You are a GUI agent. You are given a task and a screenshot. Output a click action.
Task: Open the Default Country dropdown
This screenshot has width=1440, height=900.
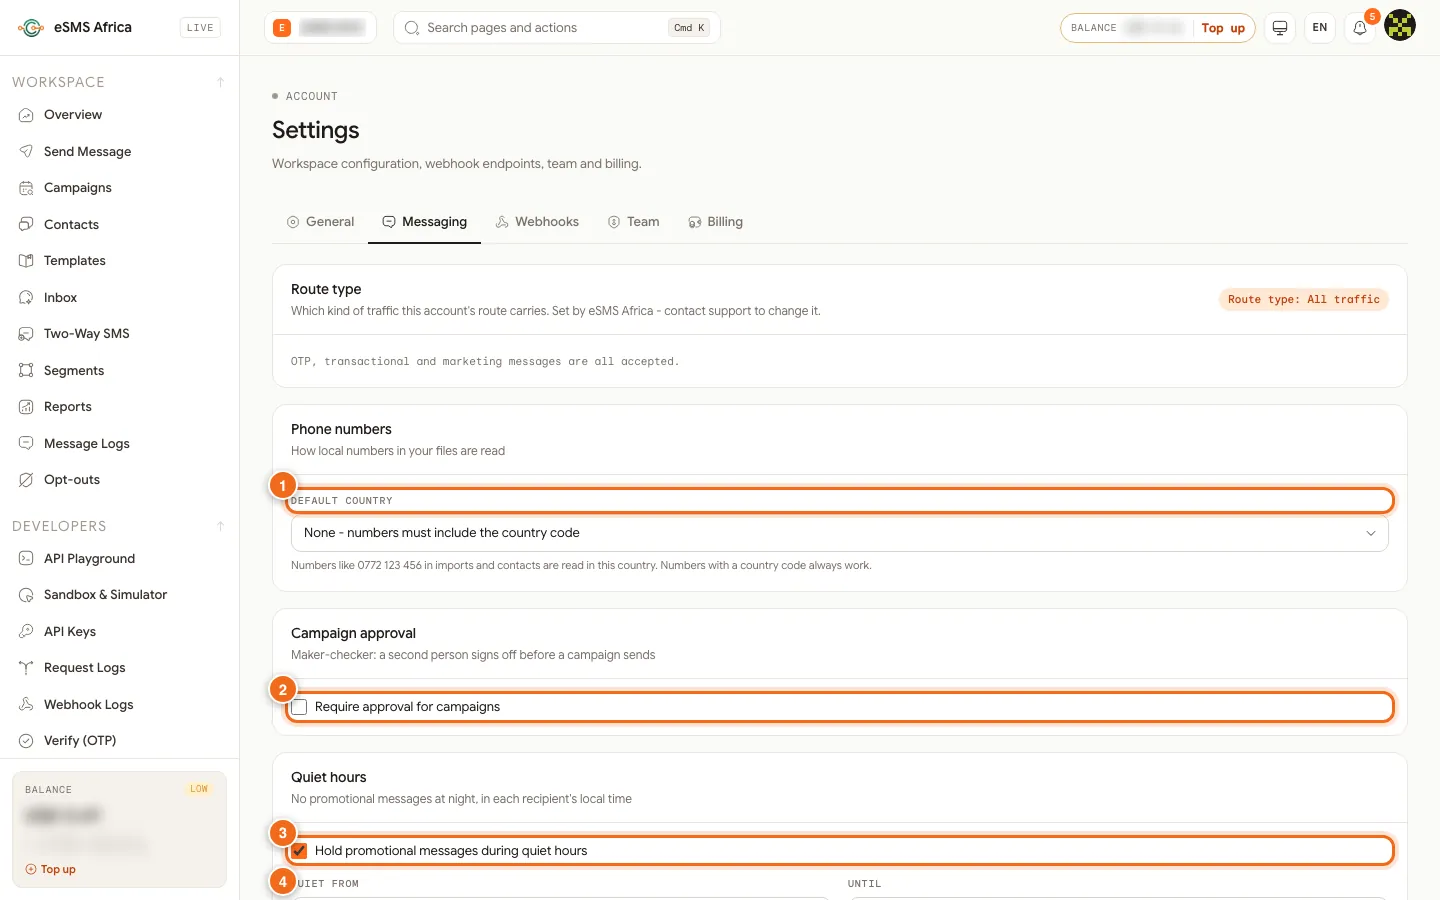point(839,533)
